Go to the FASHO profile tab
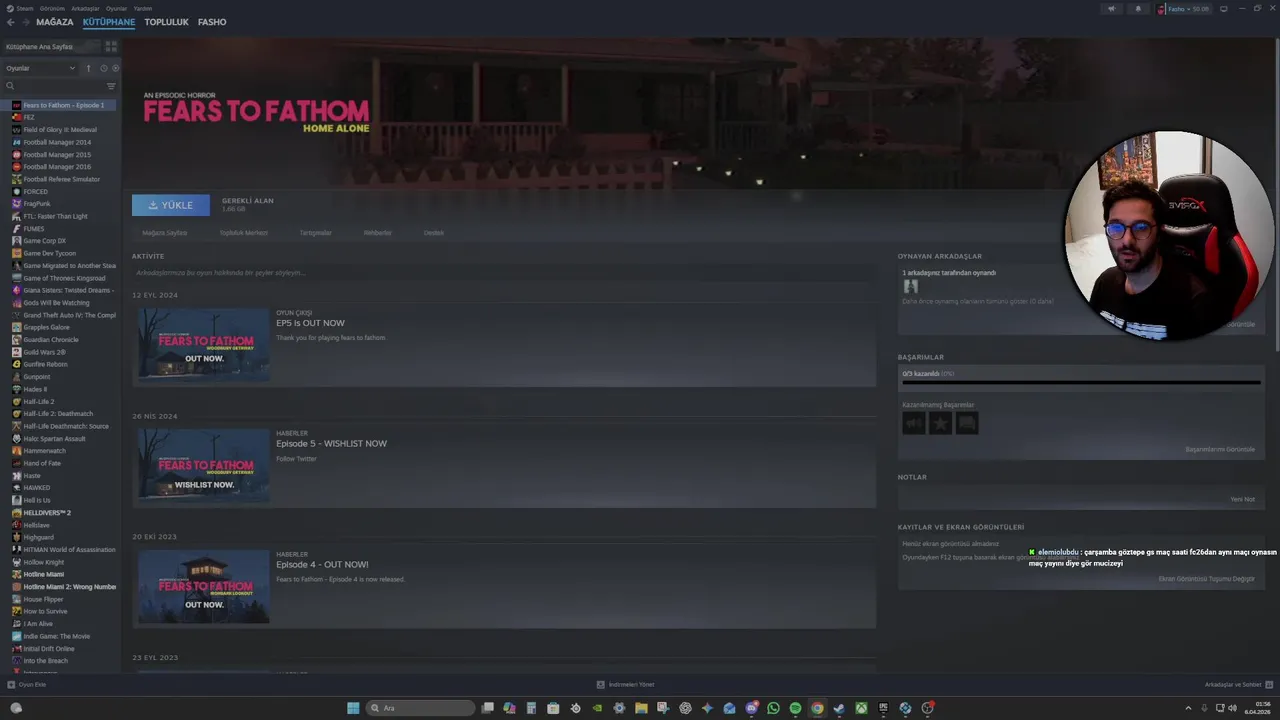The height and width of the screenshot is (720, 1280). tap(212, 22)
